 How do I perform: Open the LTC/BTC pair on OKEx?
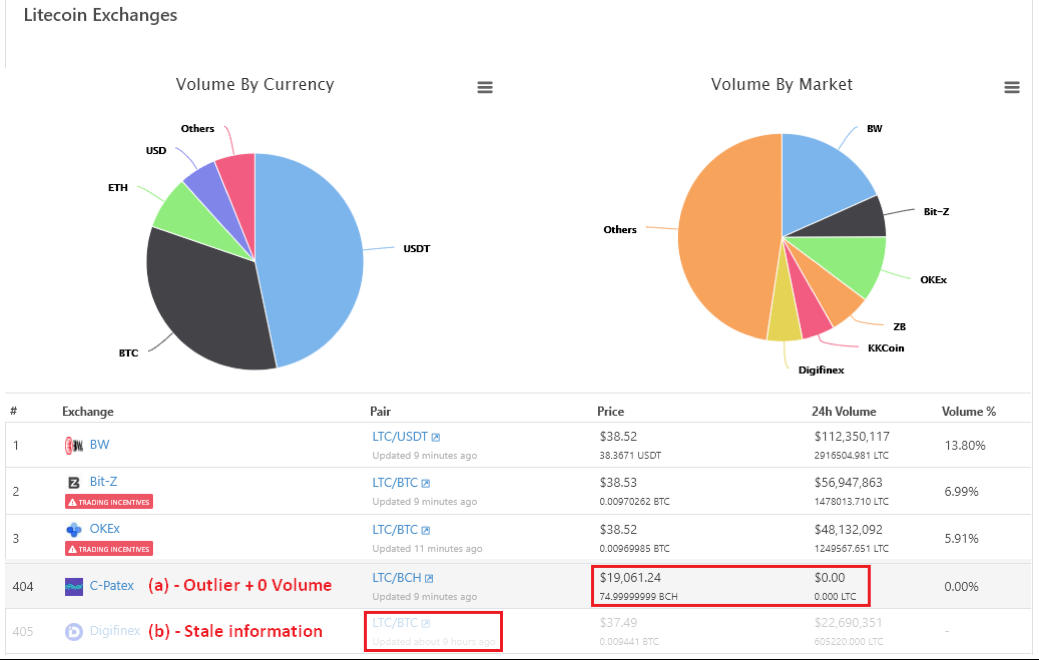pos(395,530)
